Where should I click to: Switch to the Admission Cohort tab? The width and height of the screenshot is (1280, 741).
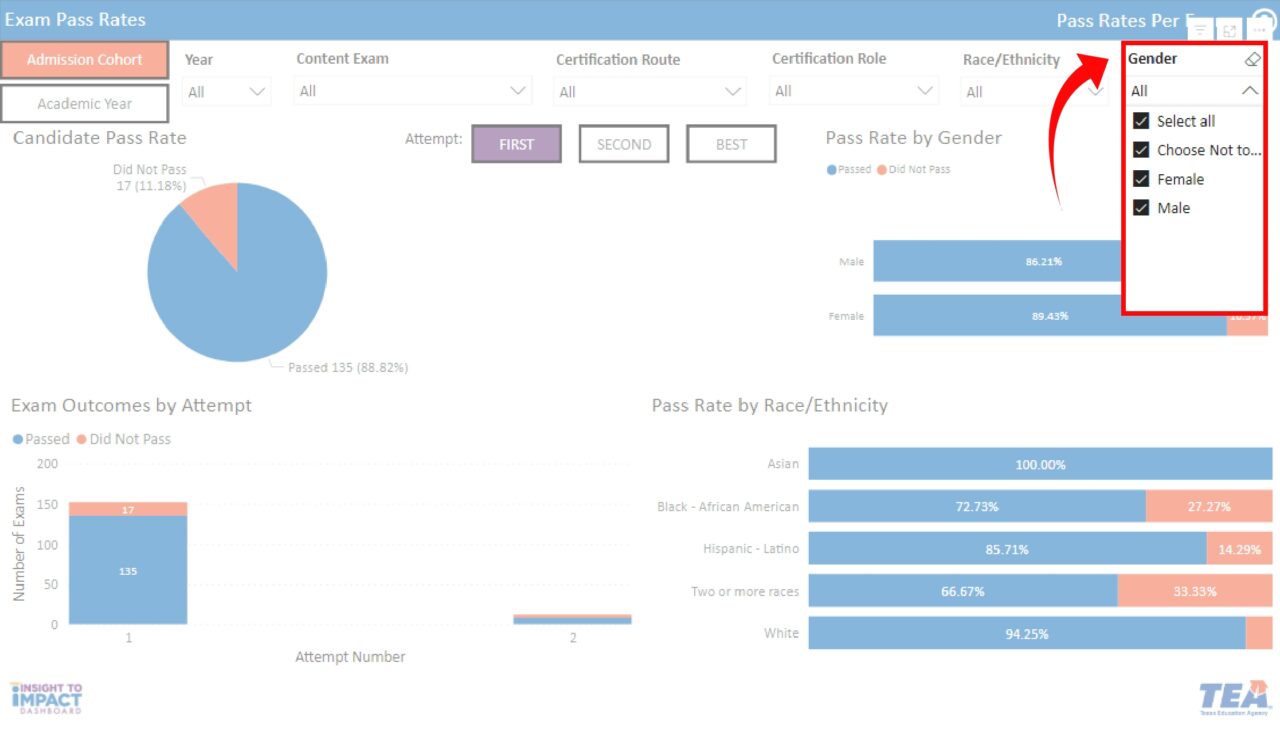[x=85, y=60]
